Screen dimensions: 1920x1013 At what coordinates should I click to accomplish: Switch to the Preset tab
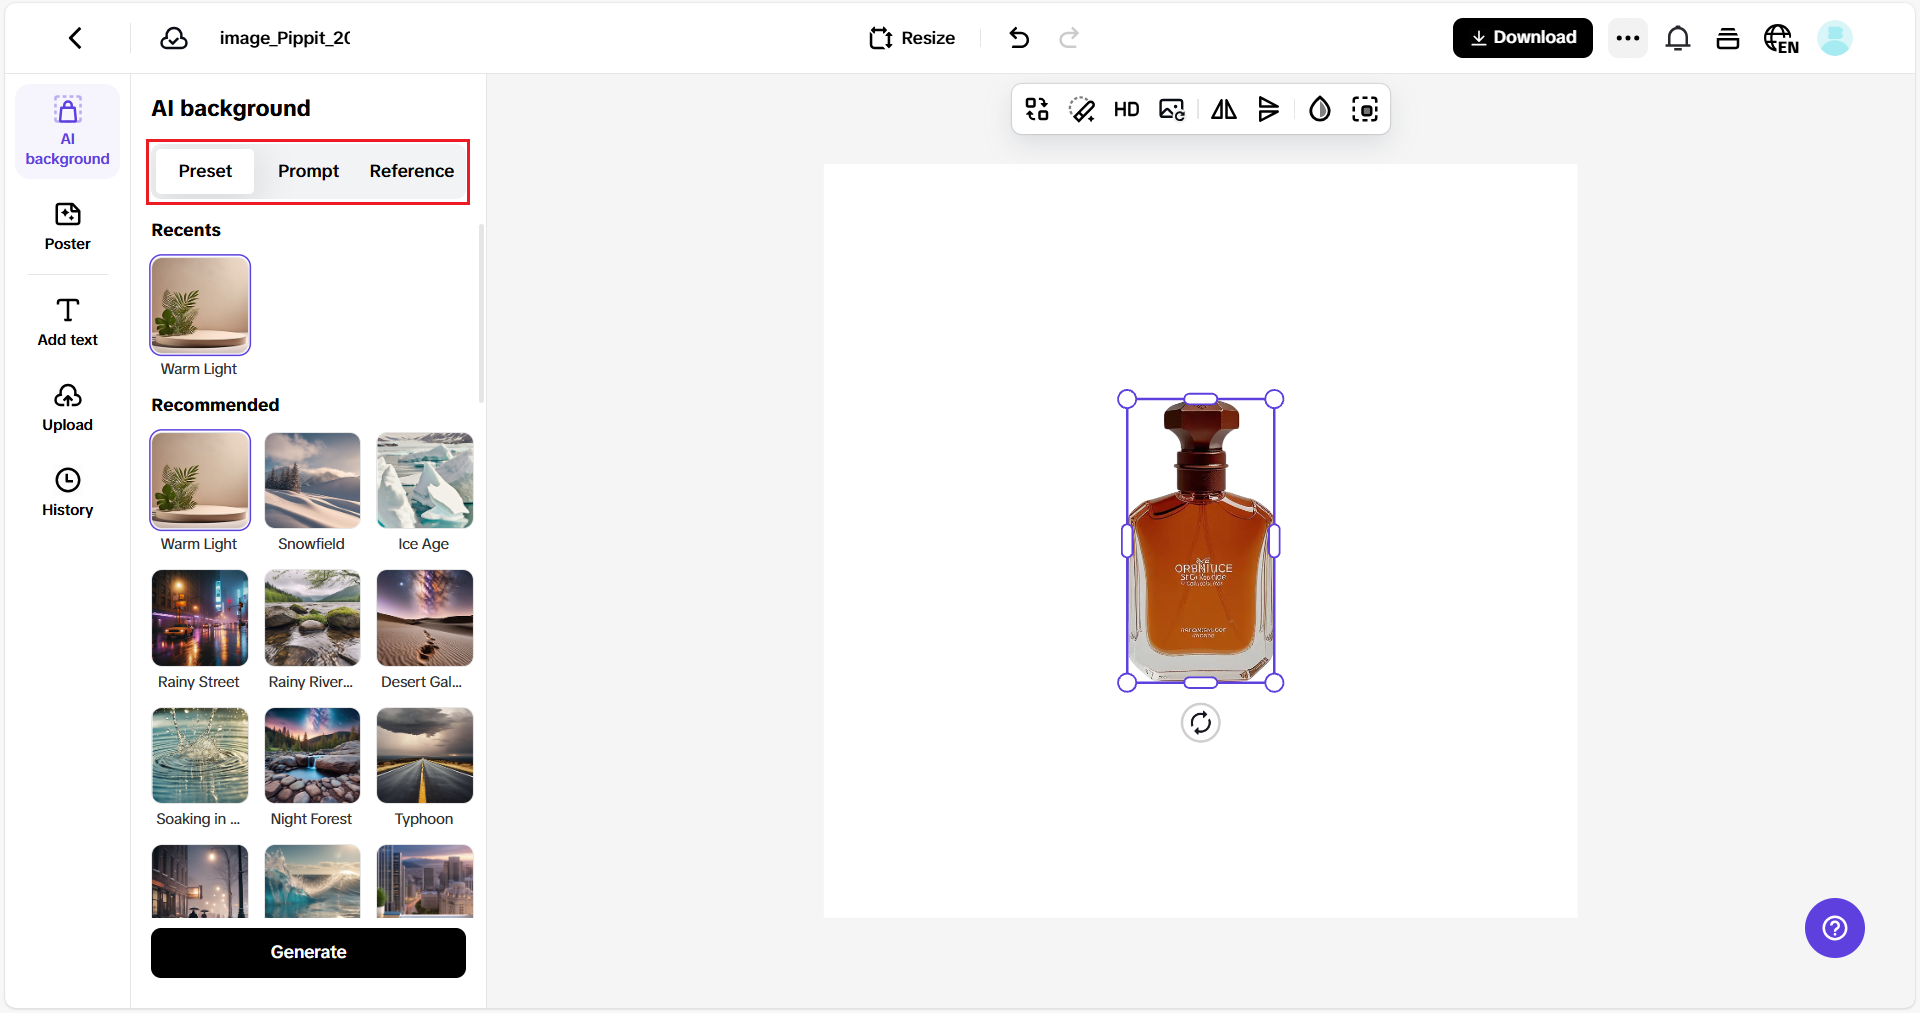[x=205, y=171]
